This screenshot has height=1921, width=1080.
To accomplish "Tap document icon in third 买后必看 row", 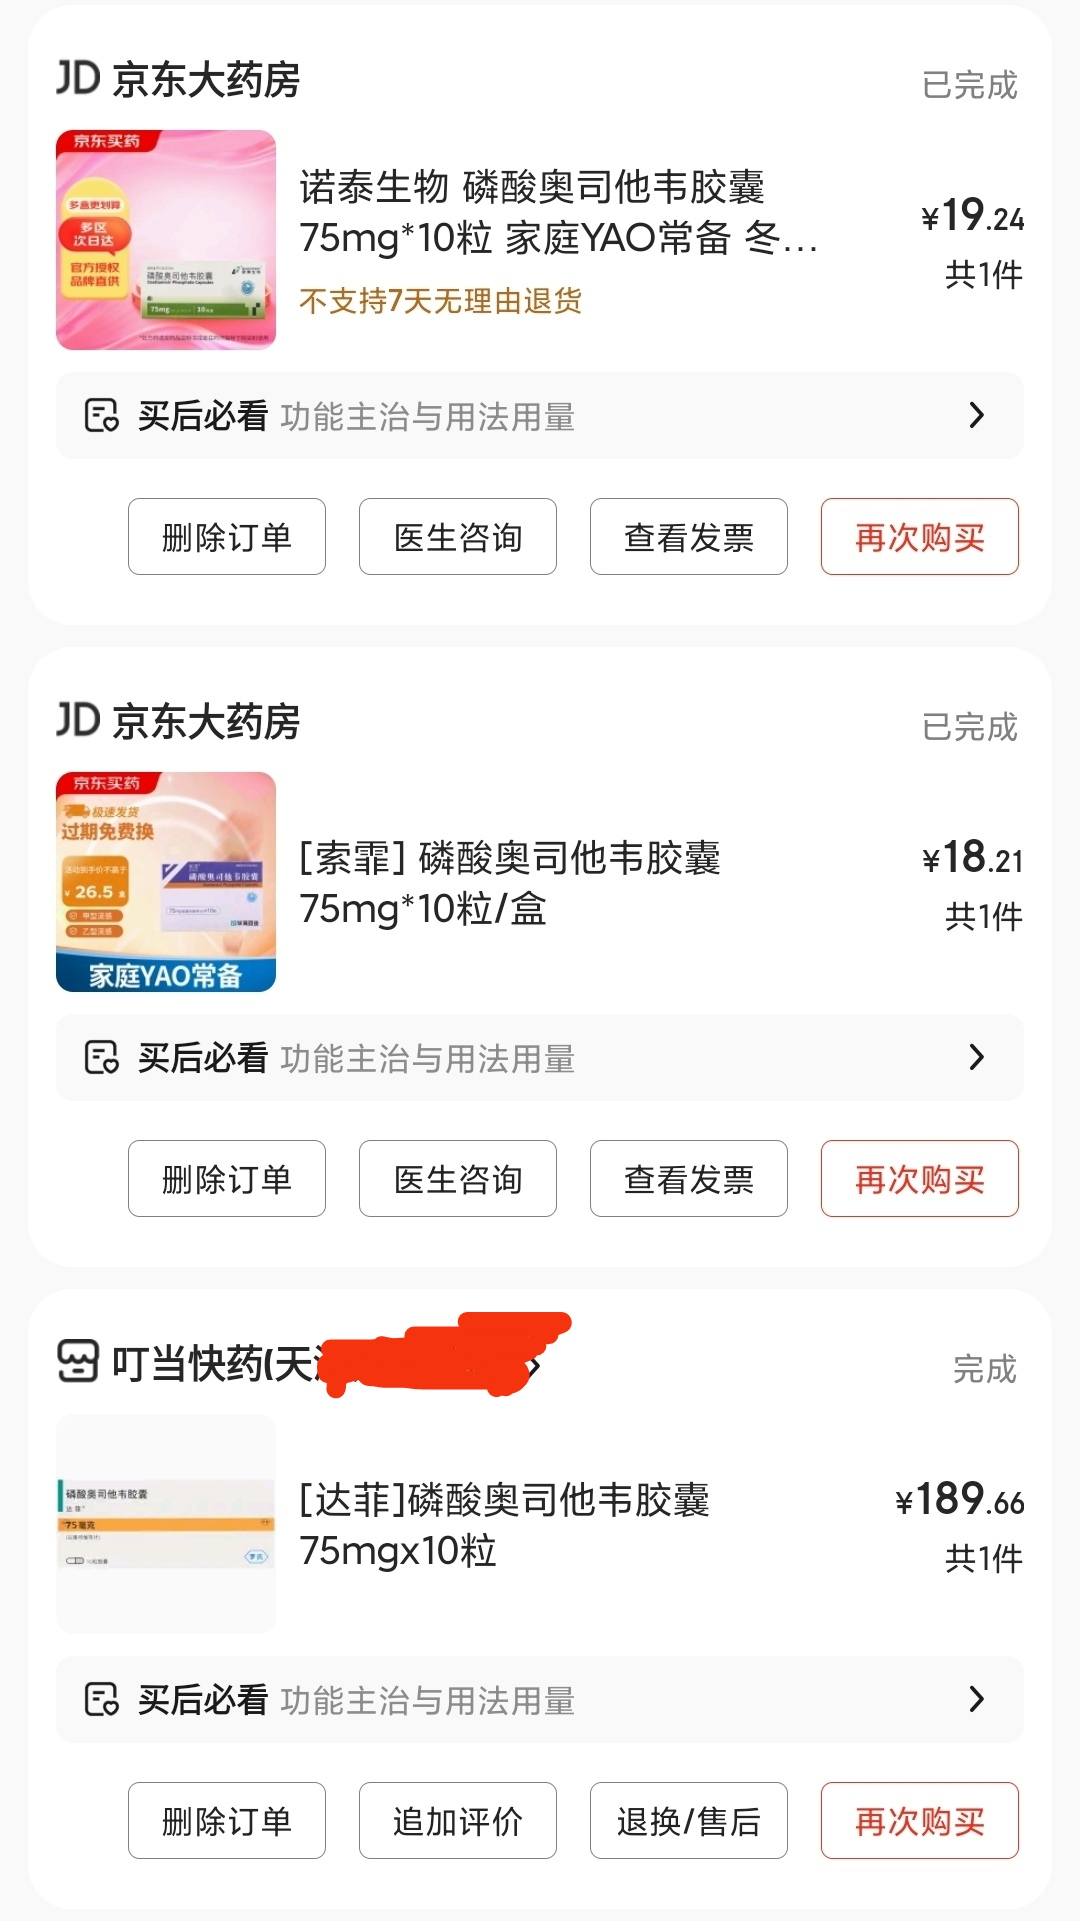I will click(101, 1700).
